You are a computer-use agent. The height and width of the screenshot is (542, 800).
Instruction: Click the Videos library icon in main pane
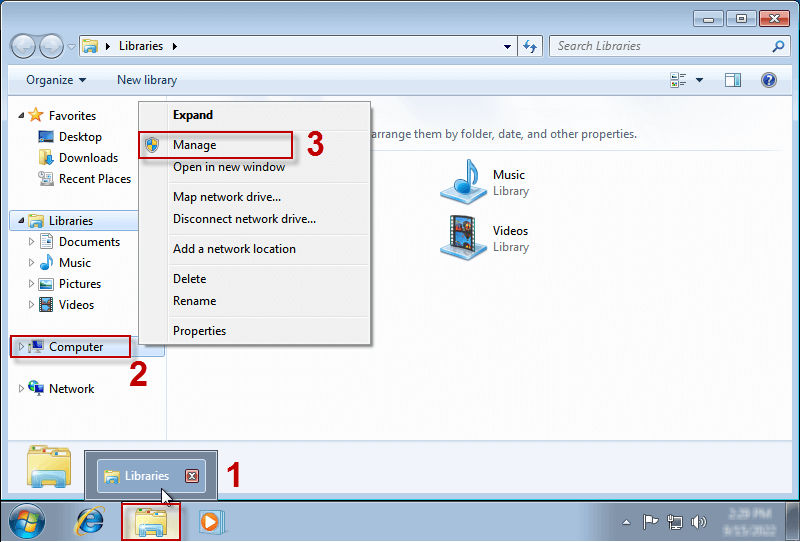pos(463,238)
